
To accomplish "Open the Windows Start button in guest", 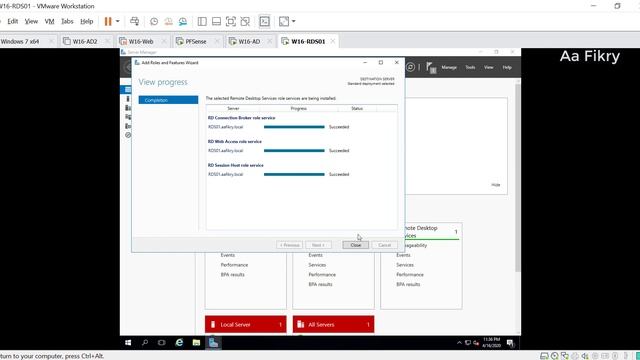I will pyautogui.click(x=128, y=343).
